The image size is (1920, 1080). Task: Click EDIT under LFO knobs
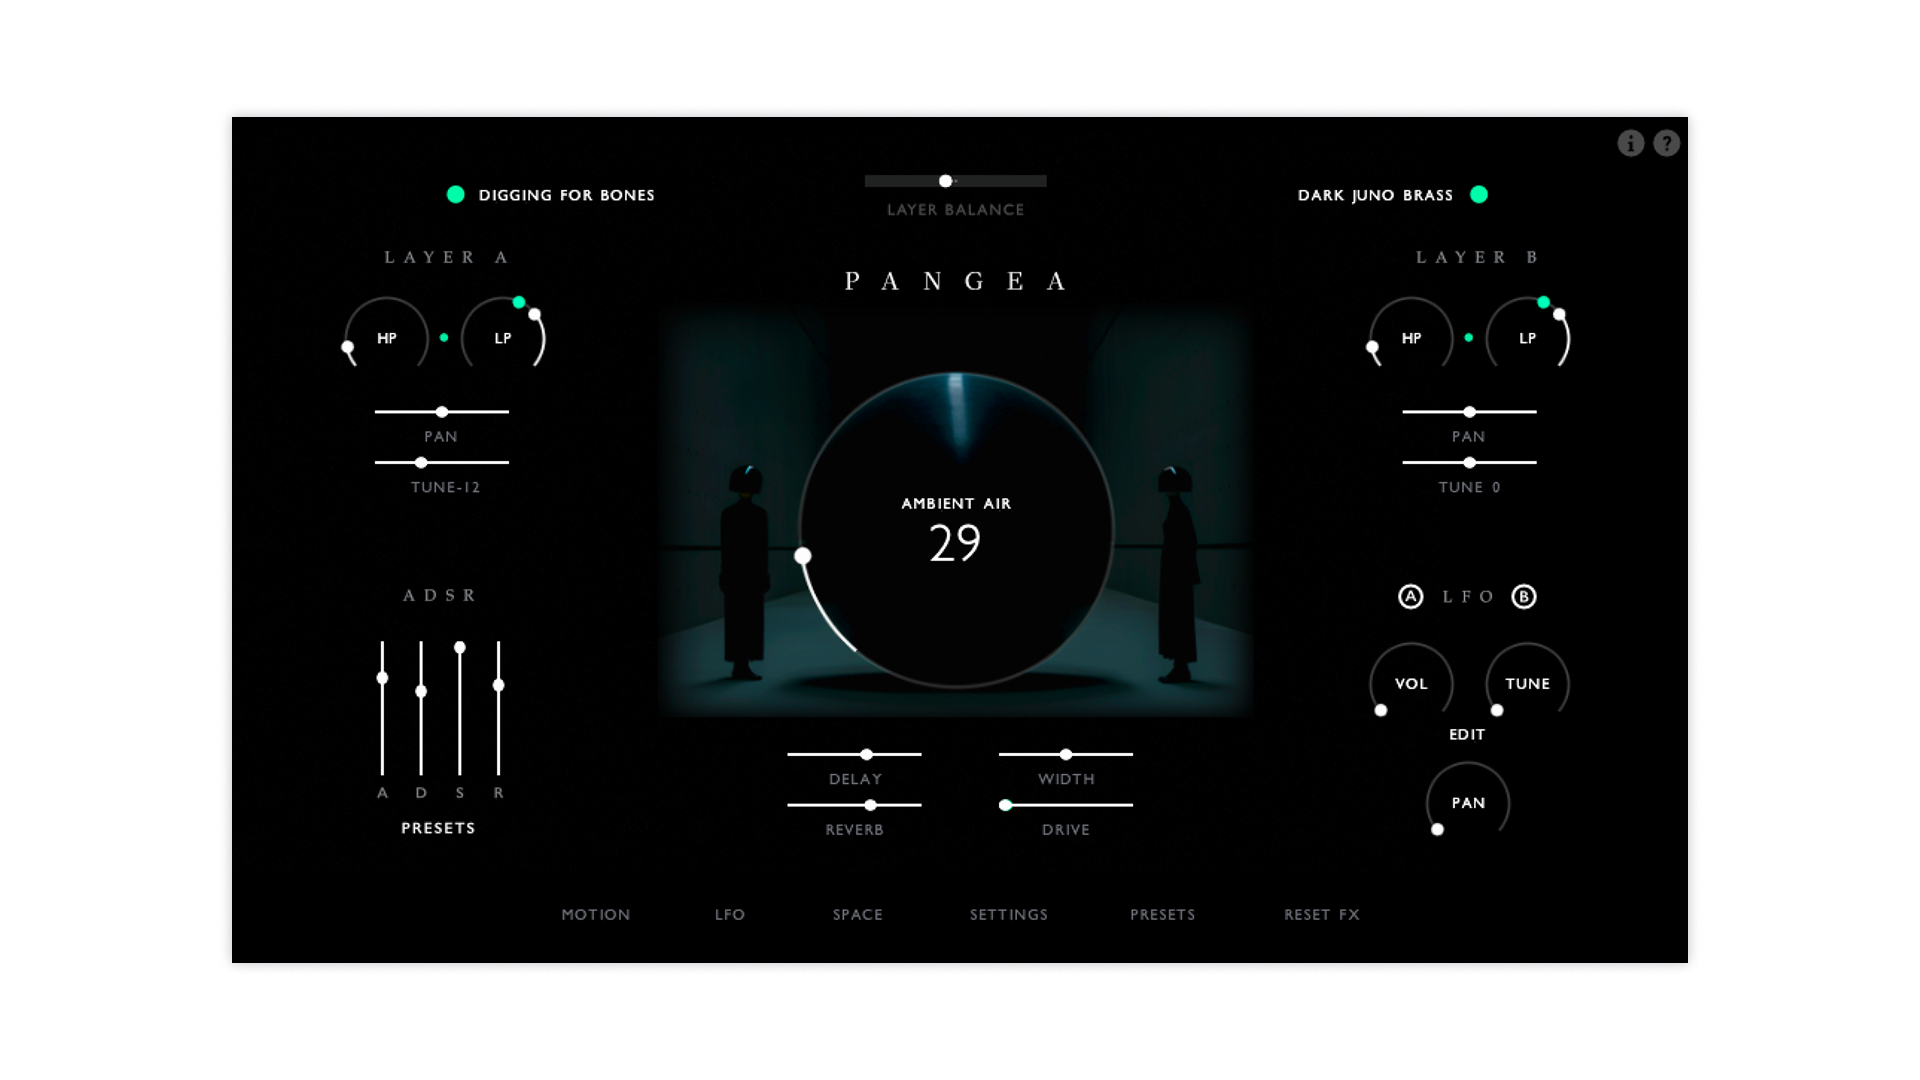1467,734
